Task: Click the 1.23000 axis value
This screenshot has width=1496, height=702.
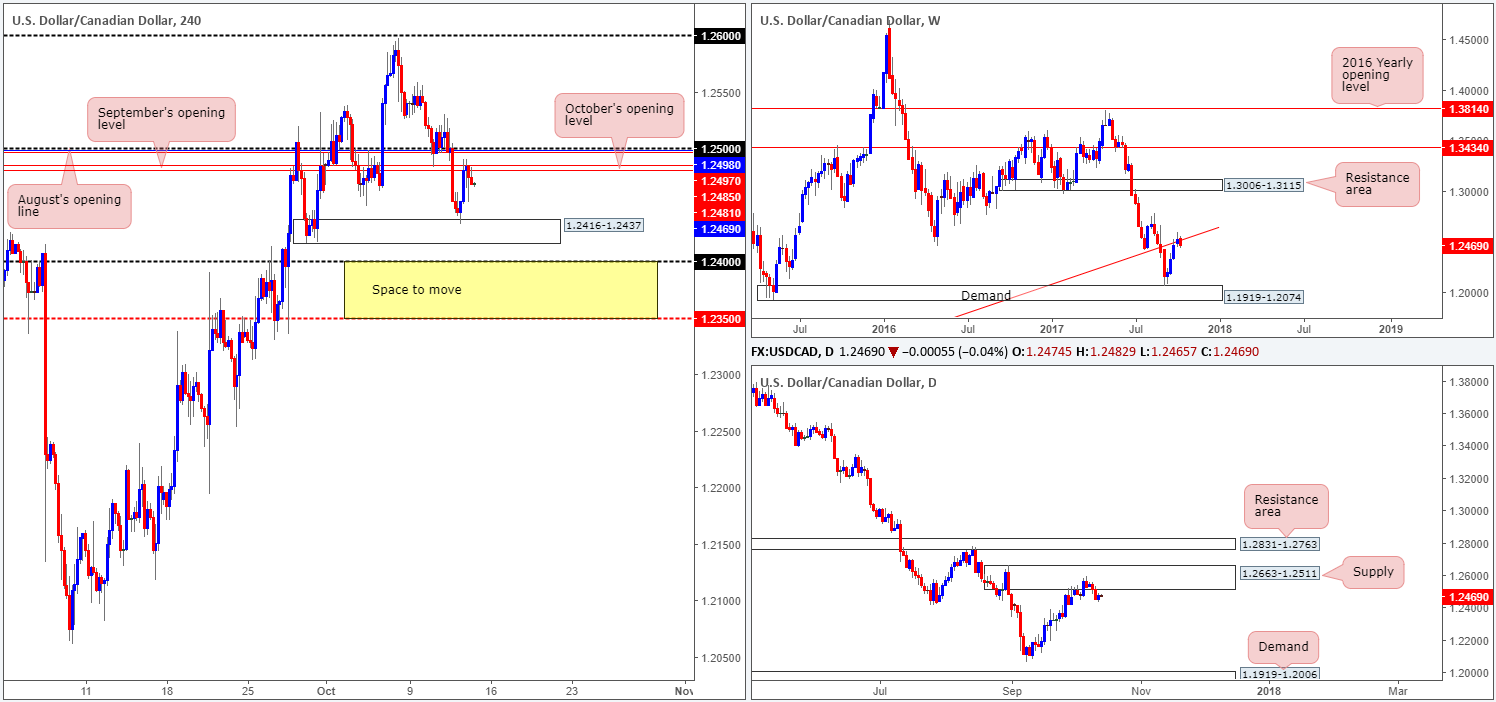Action: 719,375
